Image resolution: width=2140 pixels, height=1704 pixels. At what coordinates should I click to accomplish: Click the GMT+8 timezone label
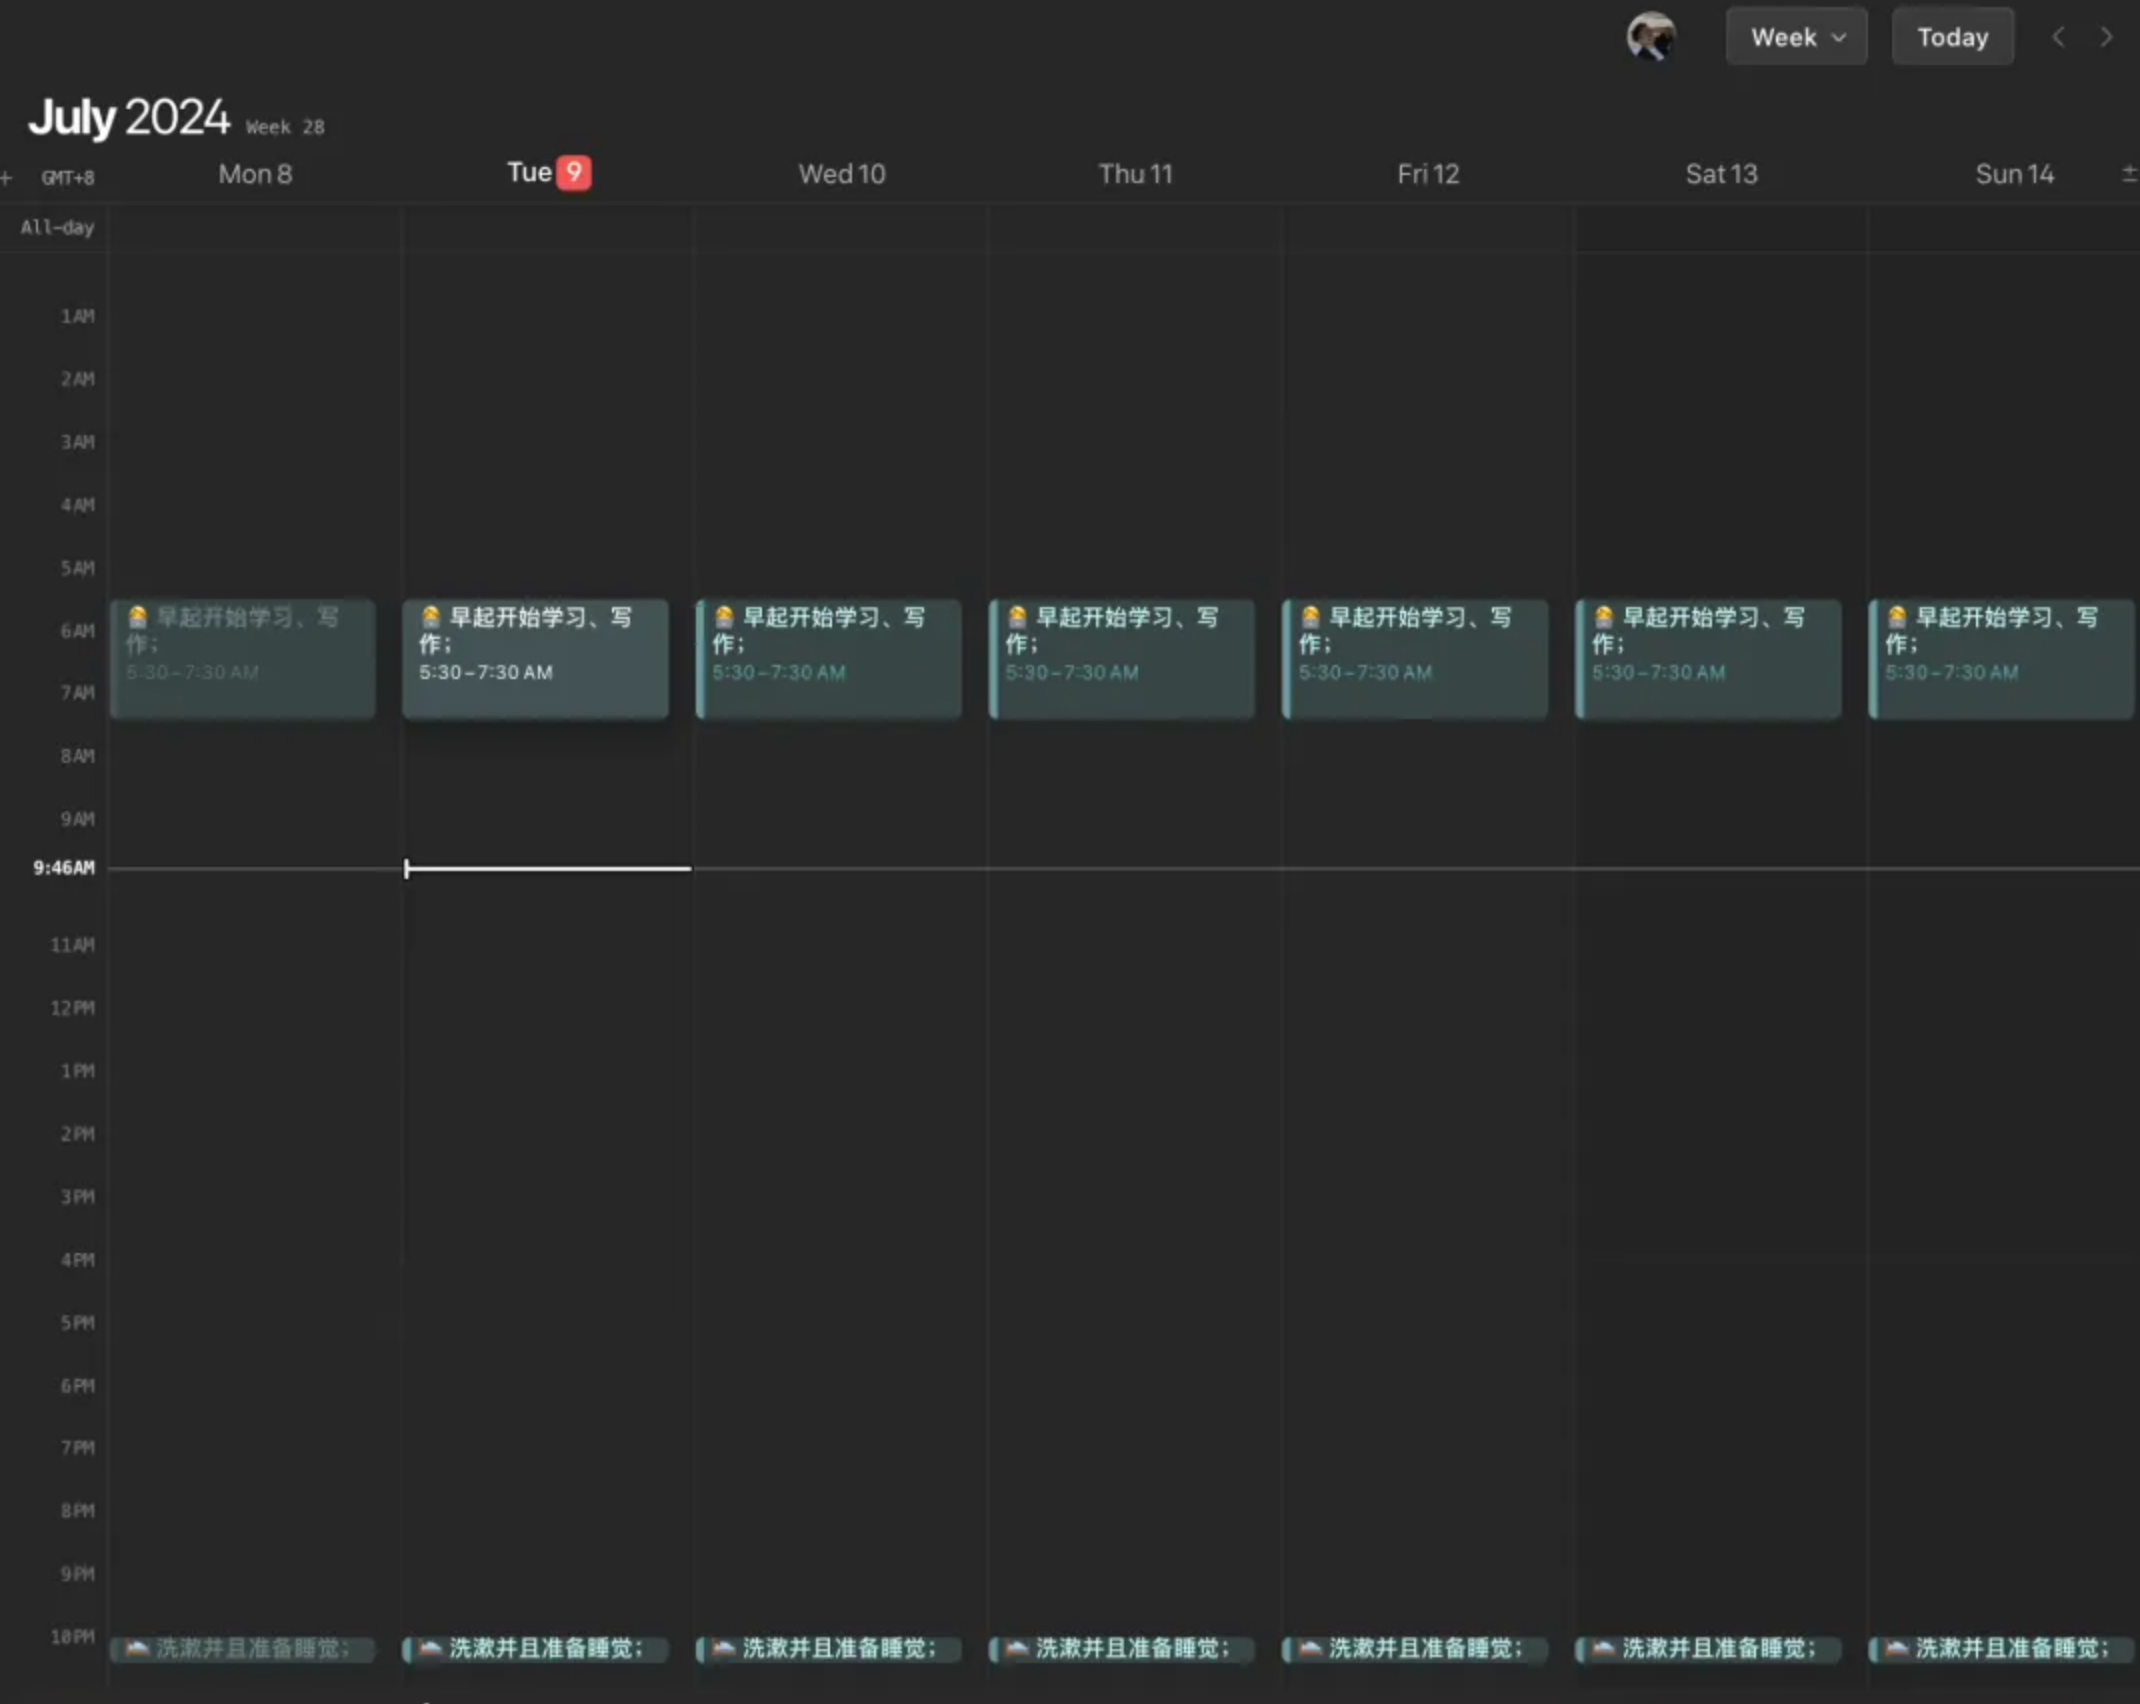pyautogui.click(x=68, y=178)
